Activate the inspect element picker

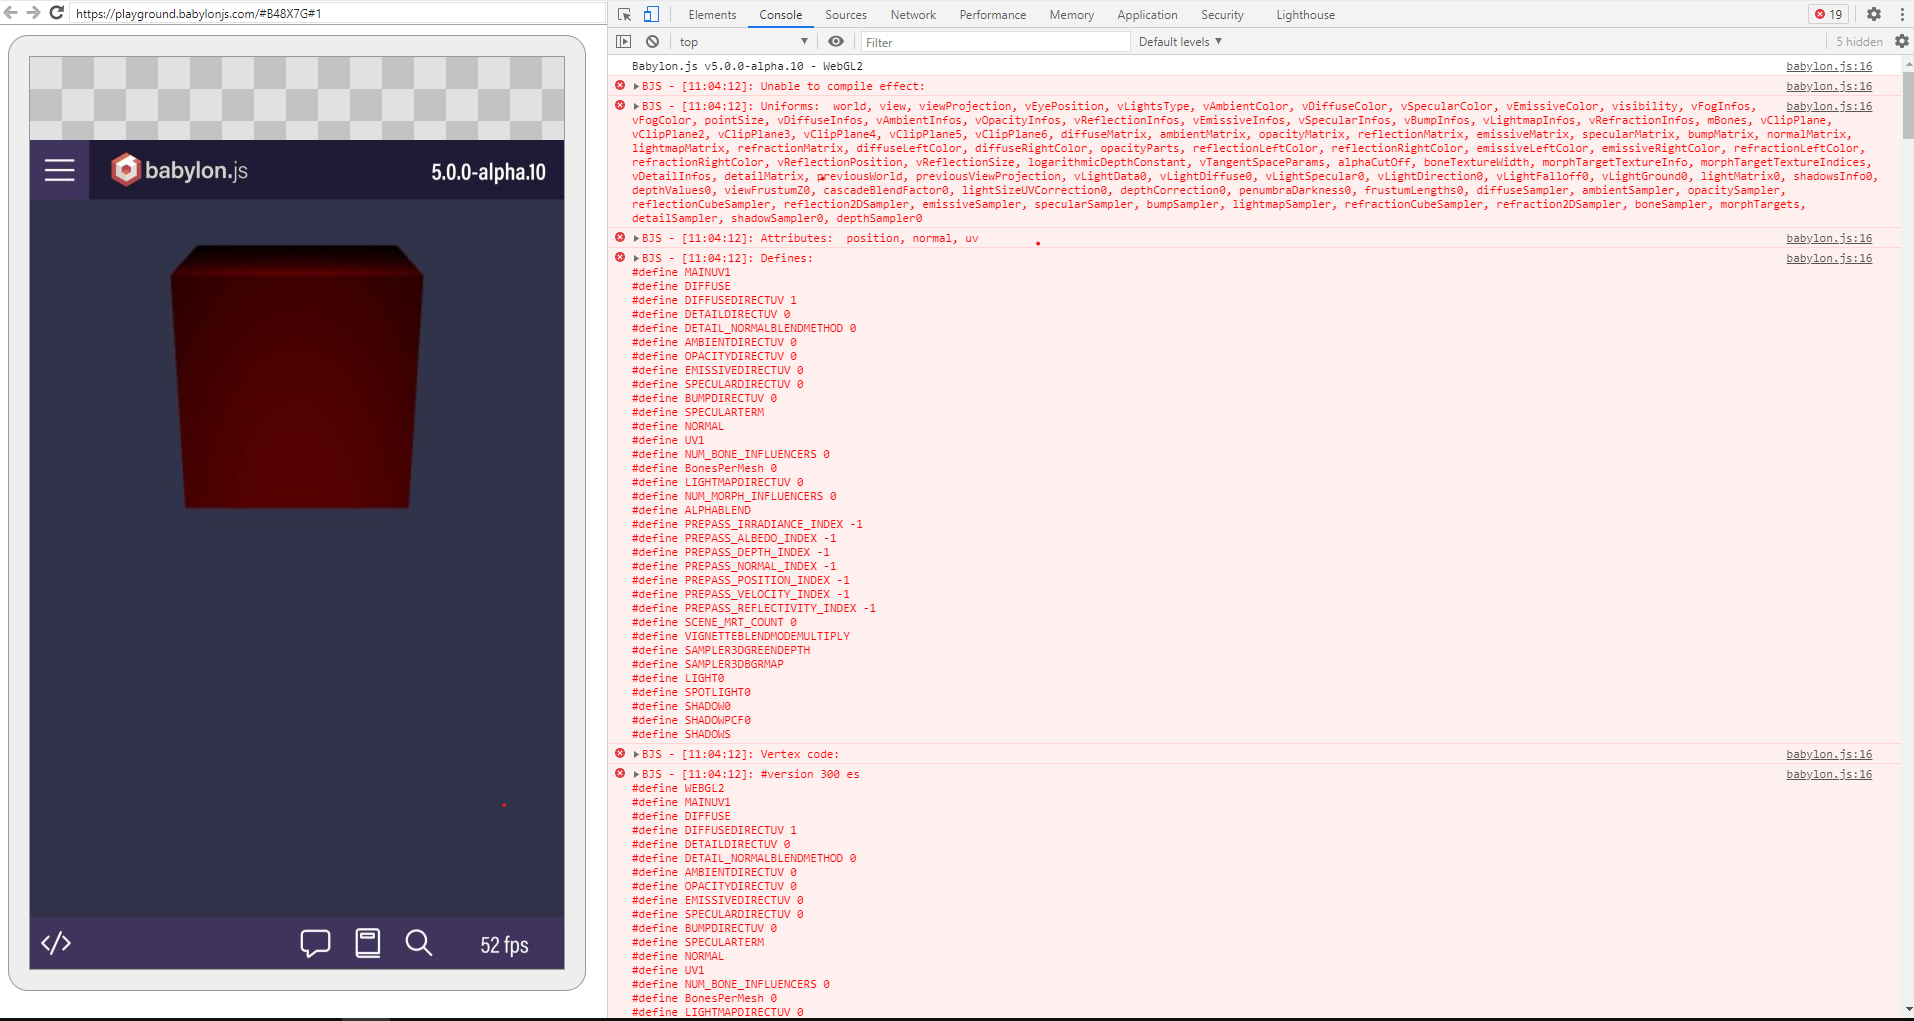(624, 14)
